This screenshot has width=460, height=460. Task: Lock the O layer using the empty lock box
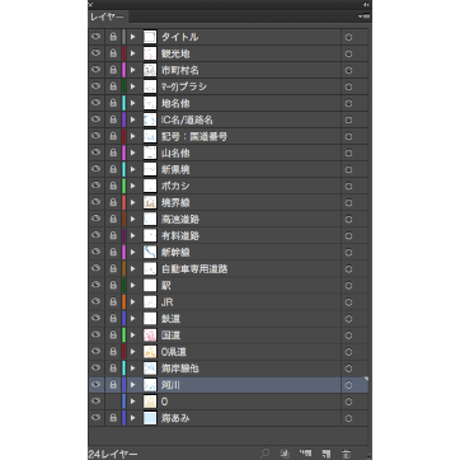pyautogui.click(x=113, y=401)
